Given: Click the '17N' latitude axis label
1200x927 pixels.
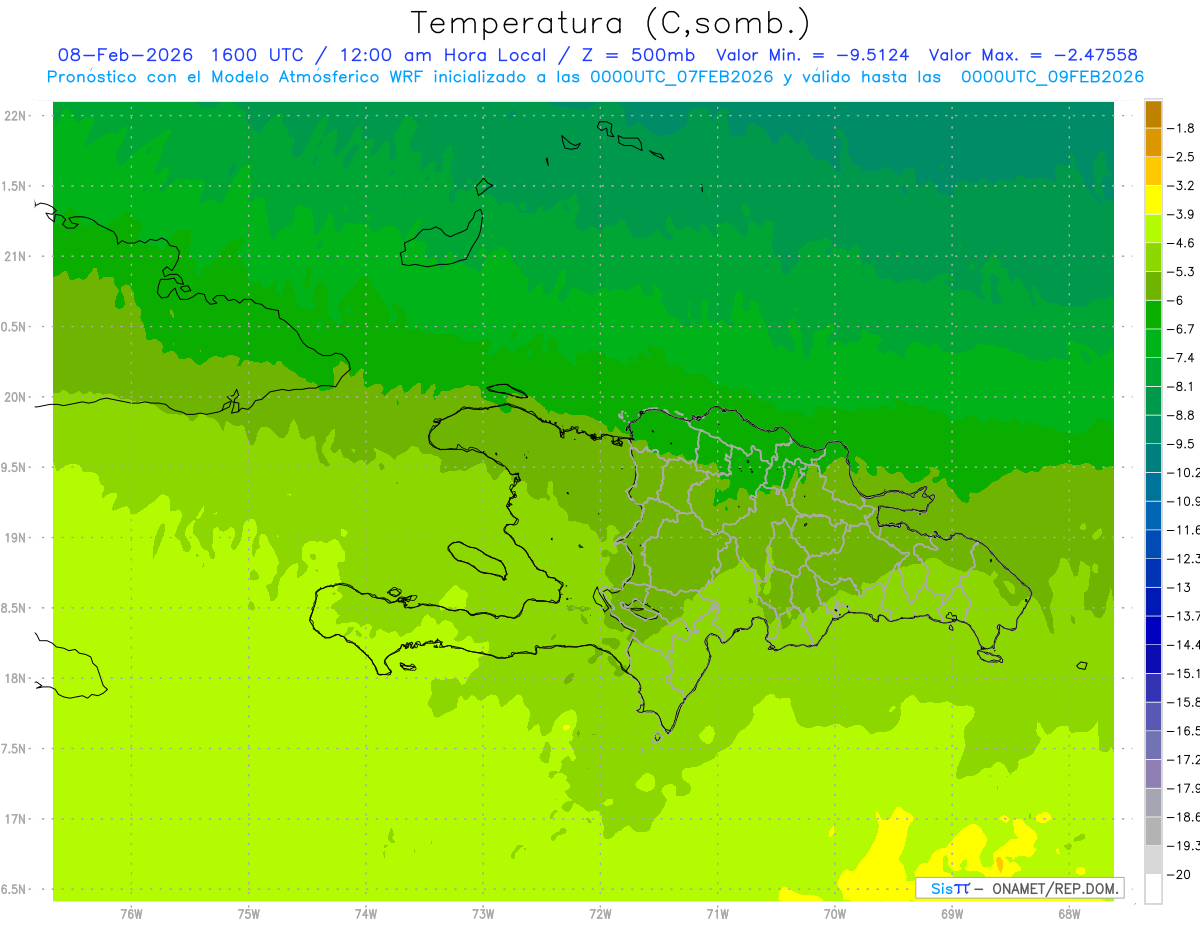Looking at the screenshot, I should (16, 819).
